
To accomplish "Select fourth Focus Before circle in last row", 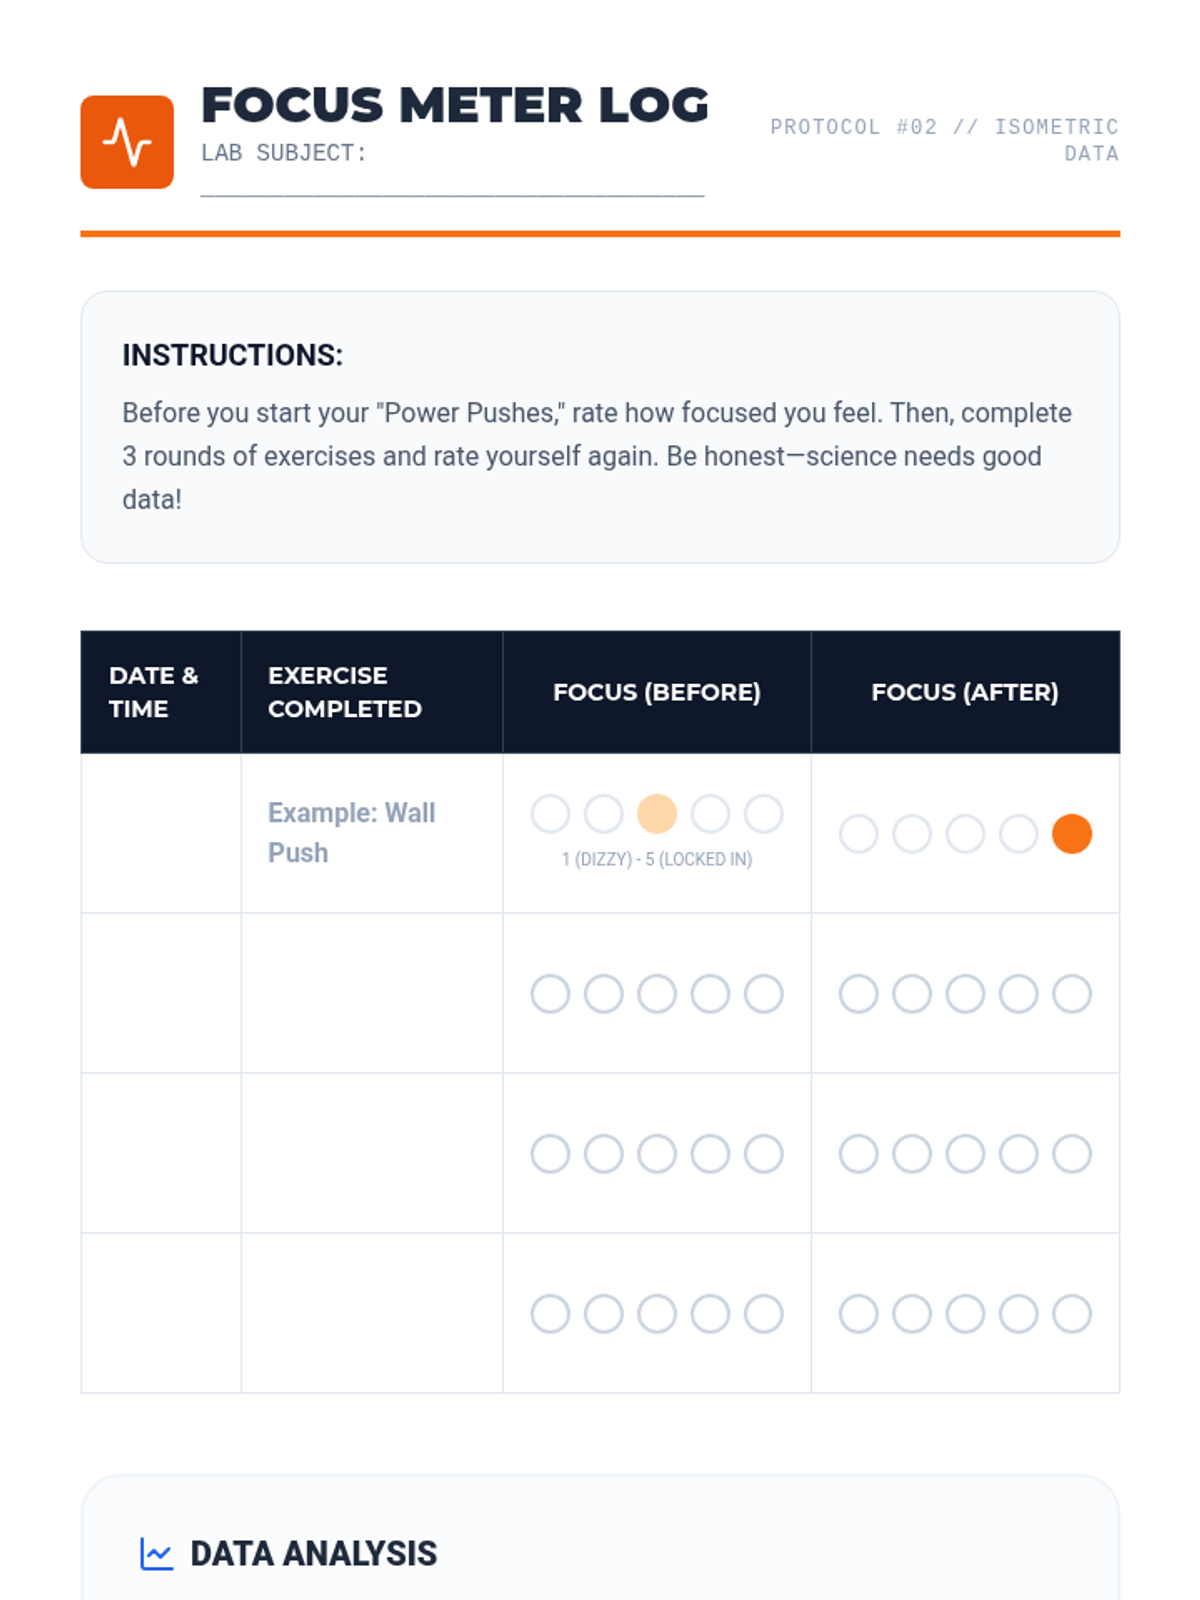I will (x=710, y=1314).
